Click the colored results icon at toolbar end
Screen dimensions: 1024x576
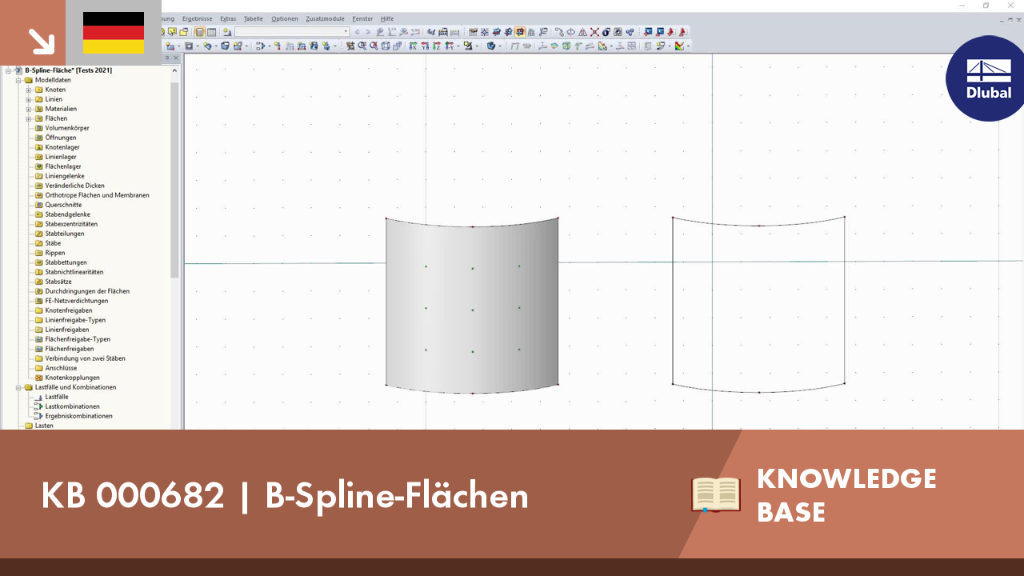tap(680, 46)
